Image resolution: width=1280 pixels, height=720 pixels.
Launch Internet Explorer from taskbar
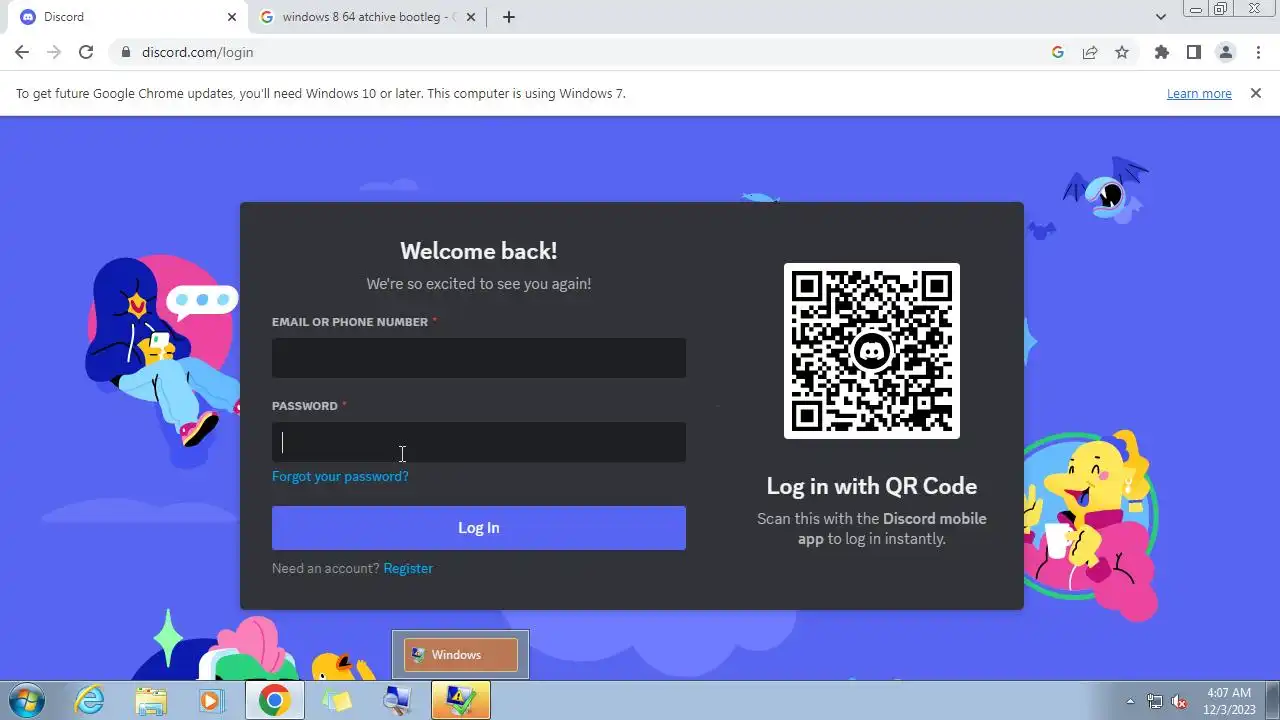tap(90, 700)
